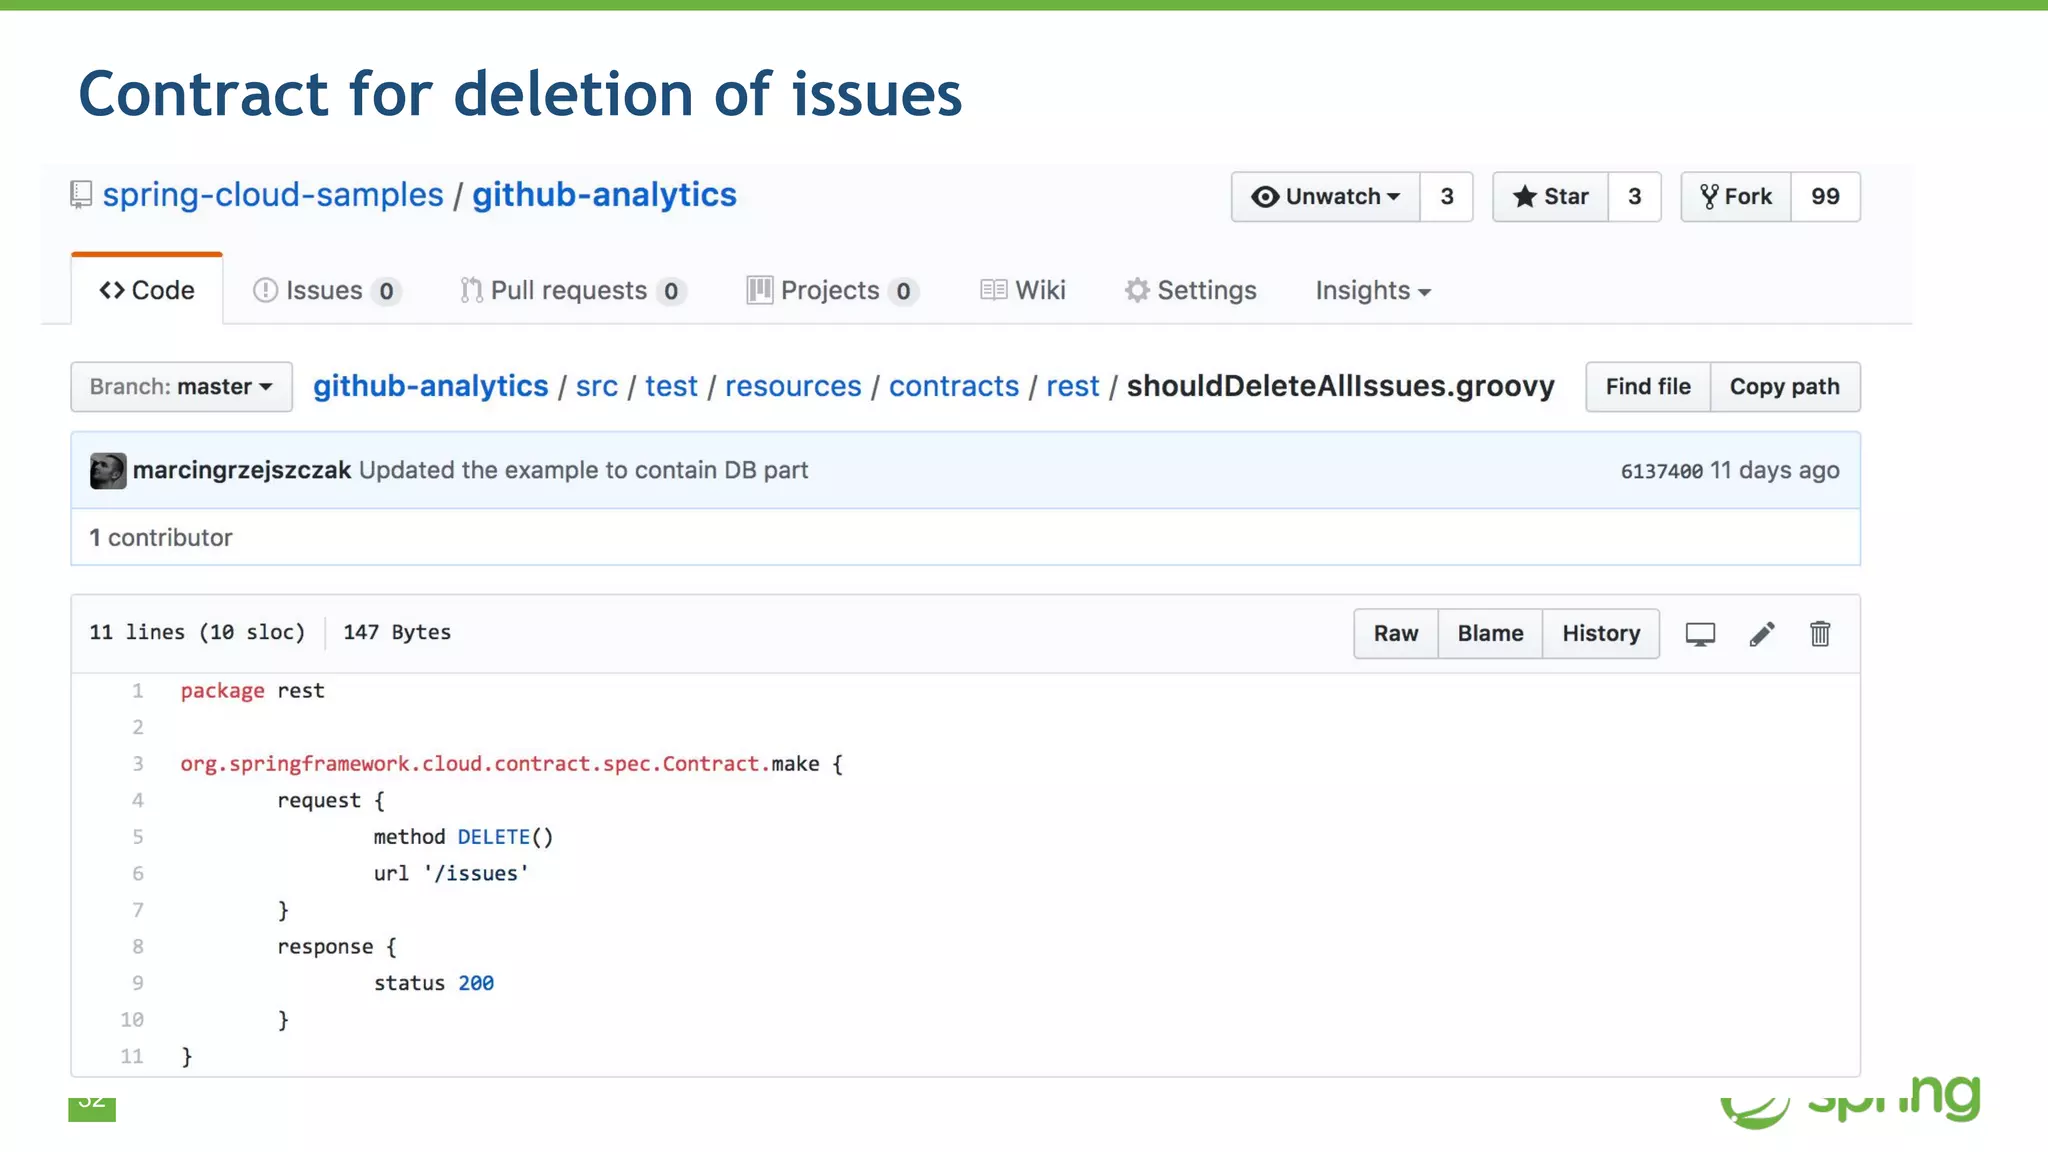View Raw file

pyautogui.click(x=1396, y=634)
